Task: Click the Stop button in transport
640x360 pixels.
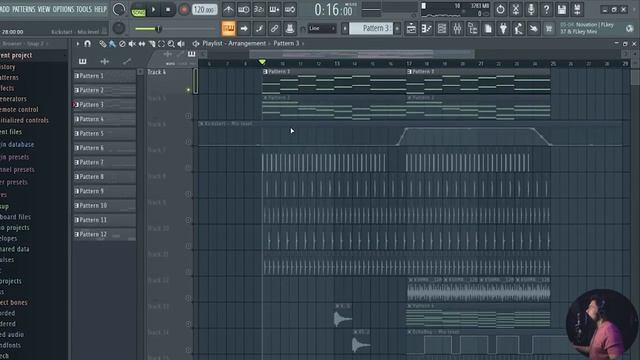Action: point(168,9)
